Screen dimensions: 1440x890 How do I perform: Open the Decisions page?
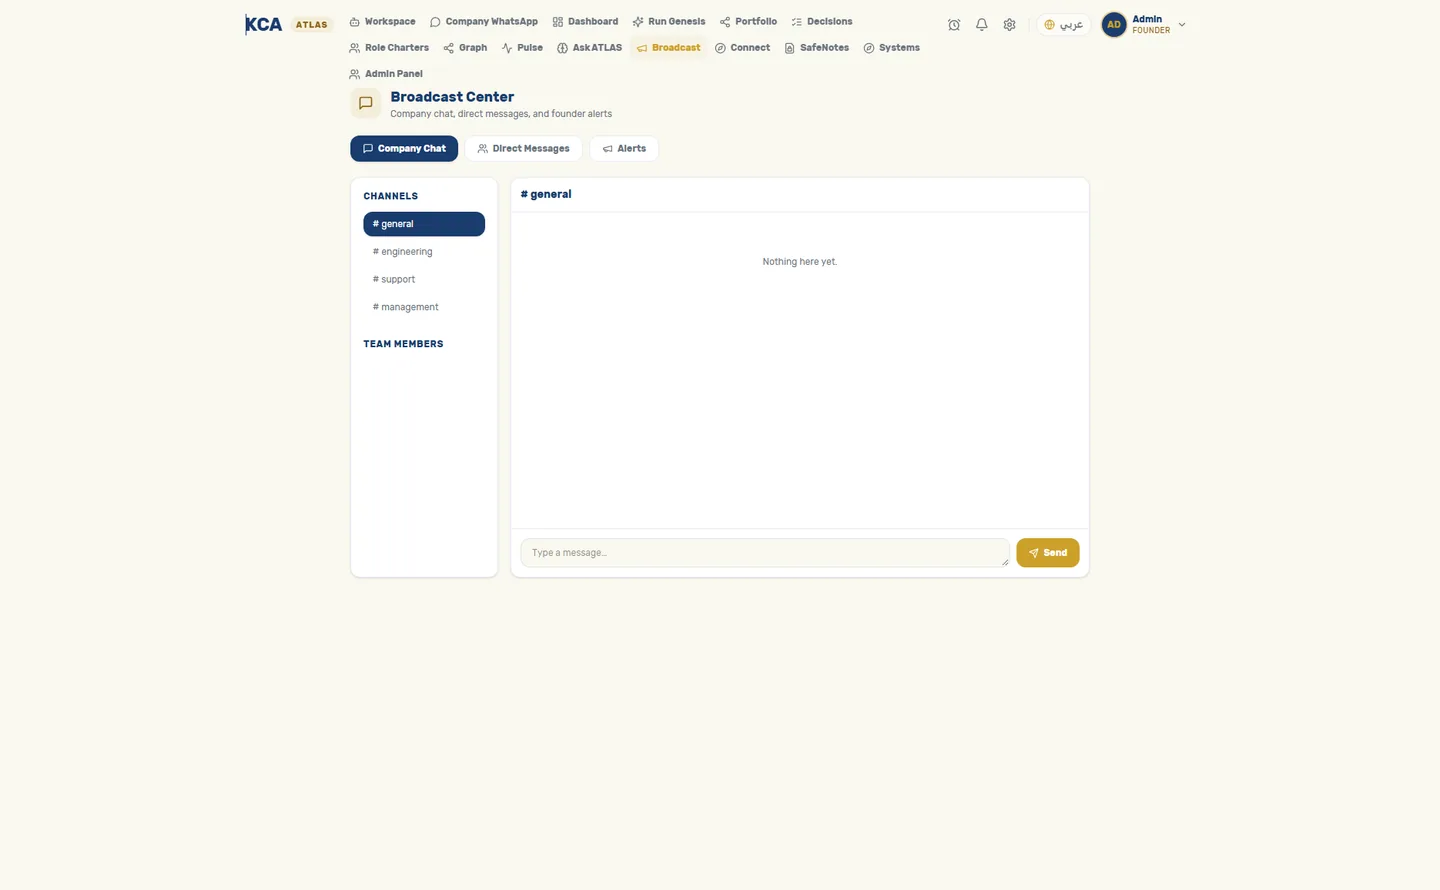tap(822, 22)
